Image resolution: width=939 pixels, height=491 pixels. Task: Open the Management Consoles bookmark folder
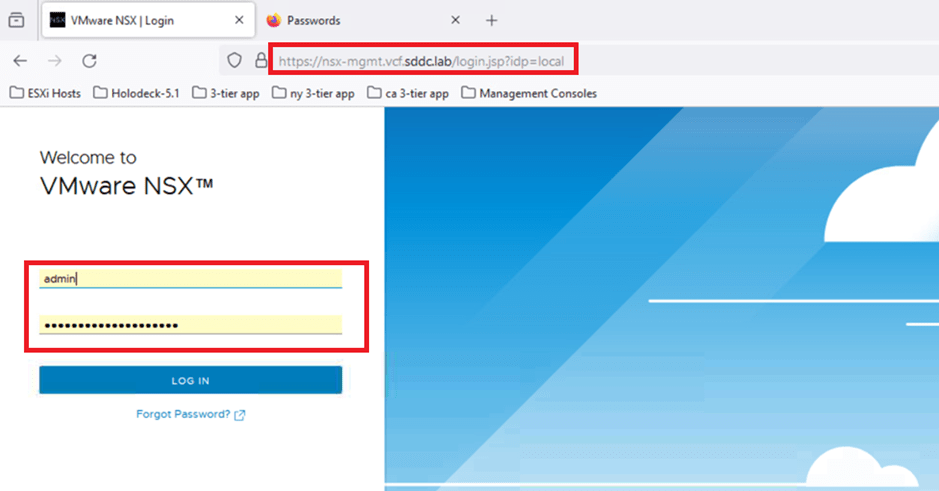click(x=528, y=93)
